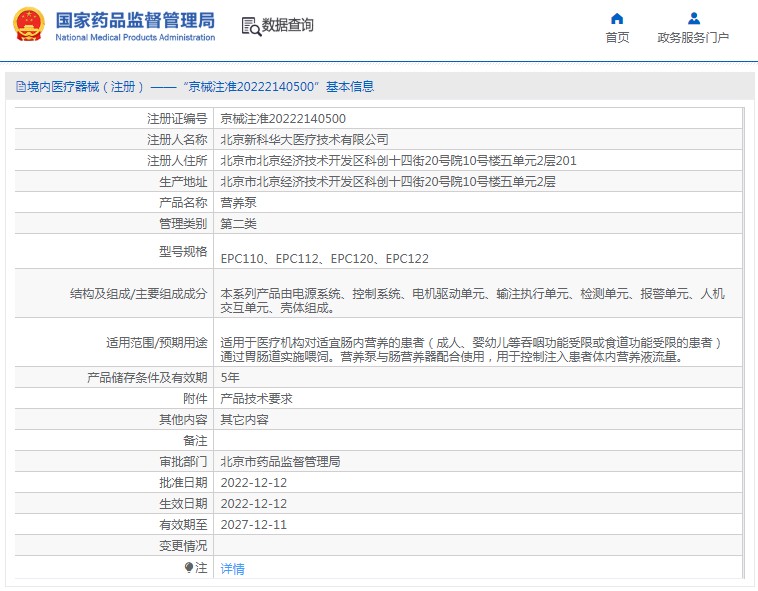Viewport: 758px width, 591px height.
Task: Click the lightbulb icon next to 注
Action: click(x=189, y=567)
